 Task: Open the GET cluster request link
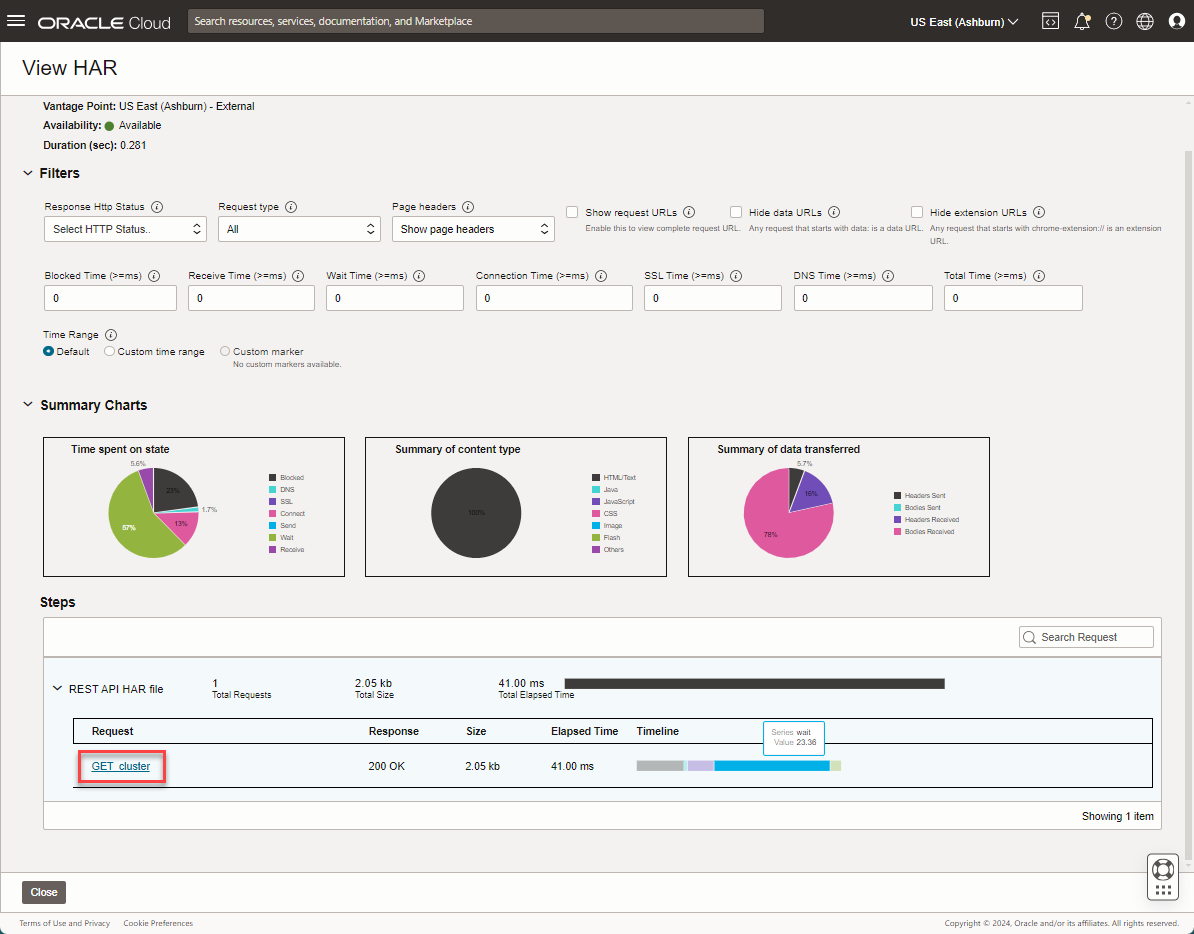(121, 766)
